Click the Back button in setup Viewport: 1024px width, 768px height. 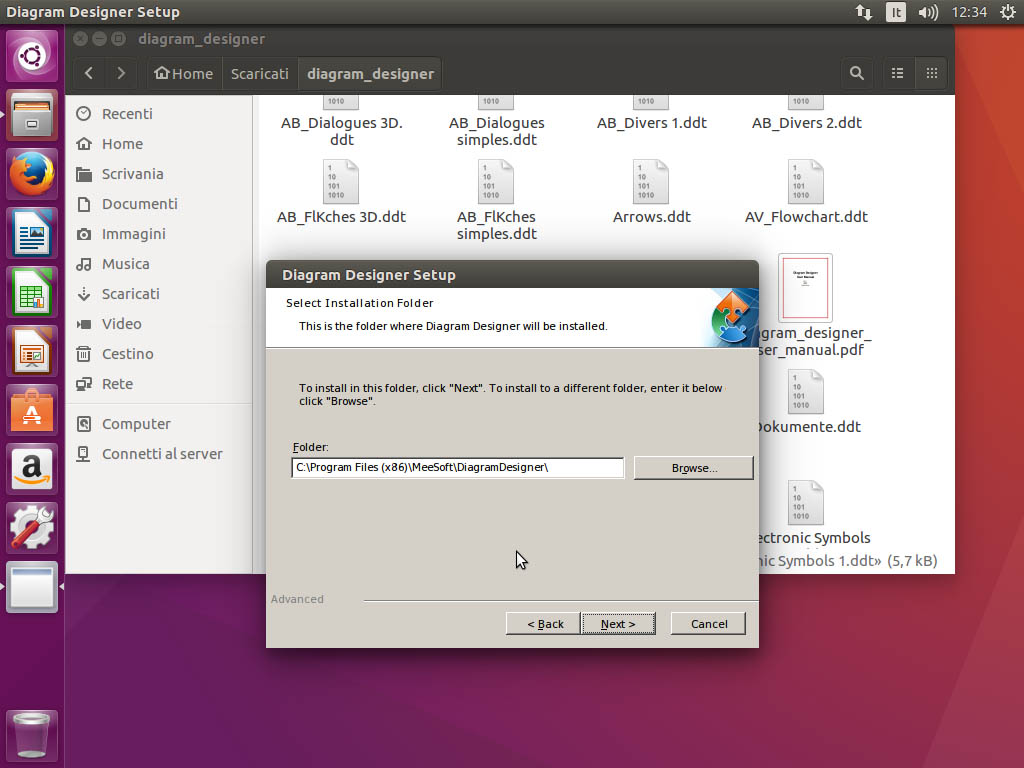544,623
